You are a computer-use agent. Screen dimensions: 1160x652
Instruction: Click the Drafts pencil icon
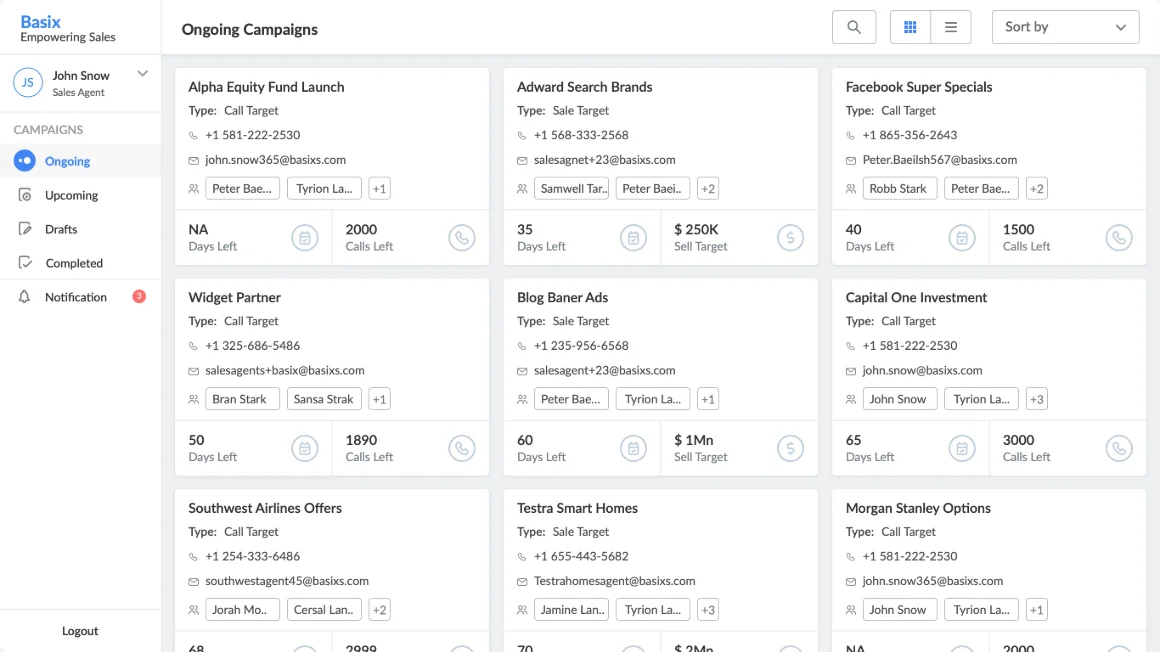(24, 229)
